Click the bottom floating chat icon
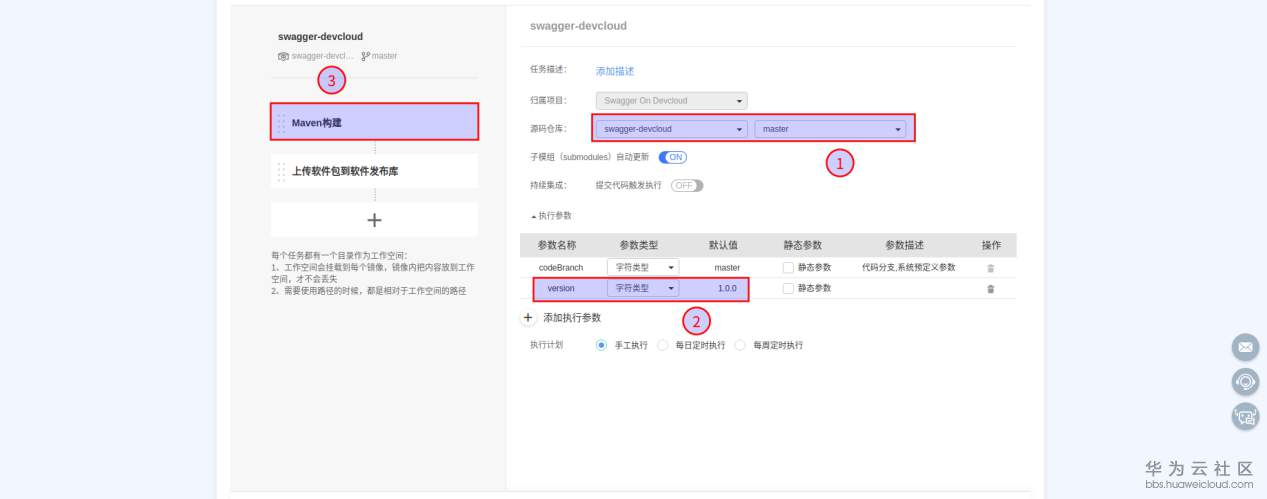1267x499 pixels. coord(1245,416)
